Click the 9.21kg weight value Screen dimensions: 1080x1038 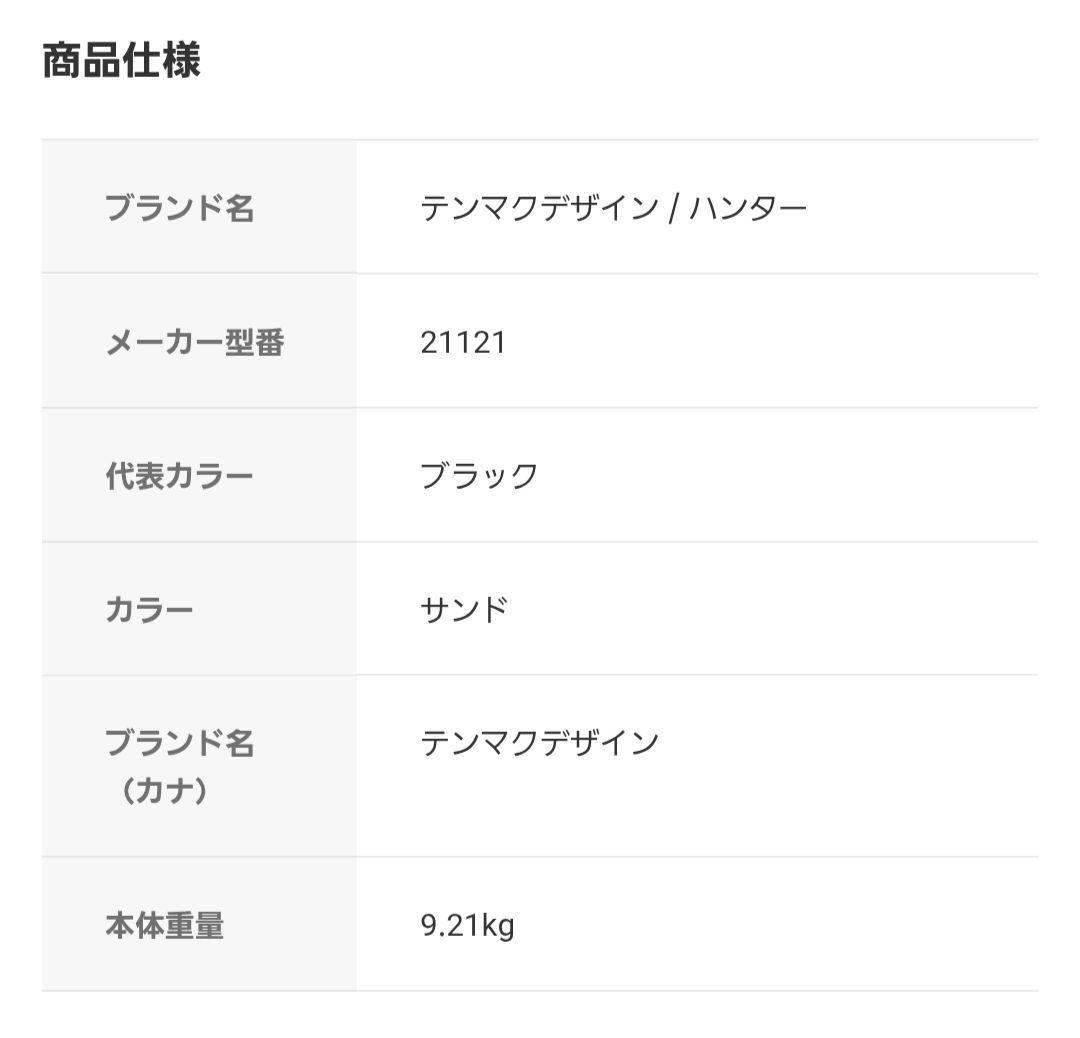click(x=467, y=926)
